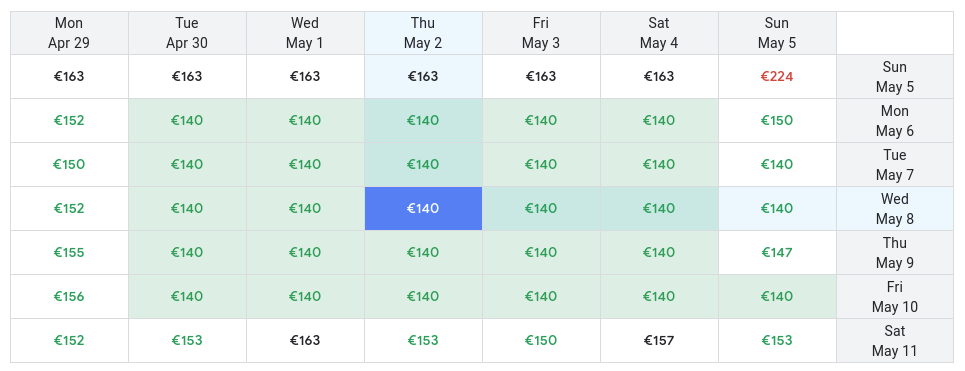The height and width of the screenshot is (371, 965).
Task: Choose the €150 fare in the Mon May 6 row
Action: [777, 121]
